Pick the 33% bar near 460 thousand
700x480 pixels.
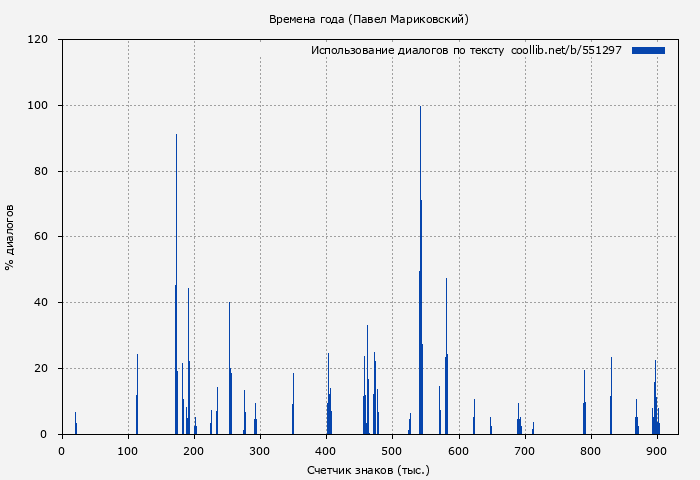coord(367,380)
